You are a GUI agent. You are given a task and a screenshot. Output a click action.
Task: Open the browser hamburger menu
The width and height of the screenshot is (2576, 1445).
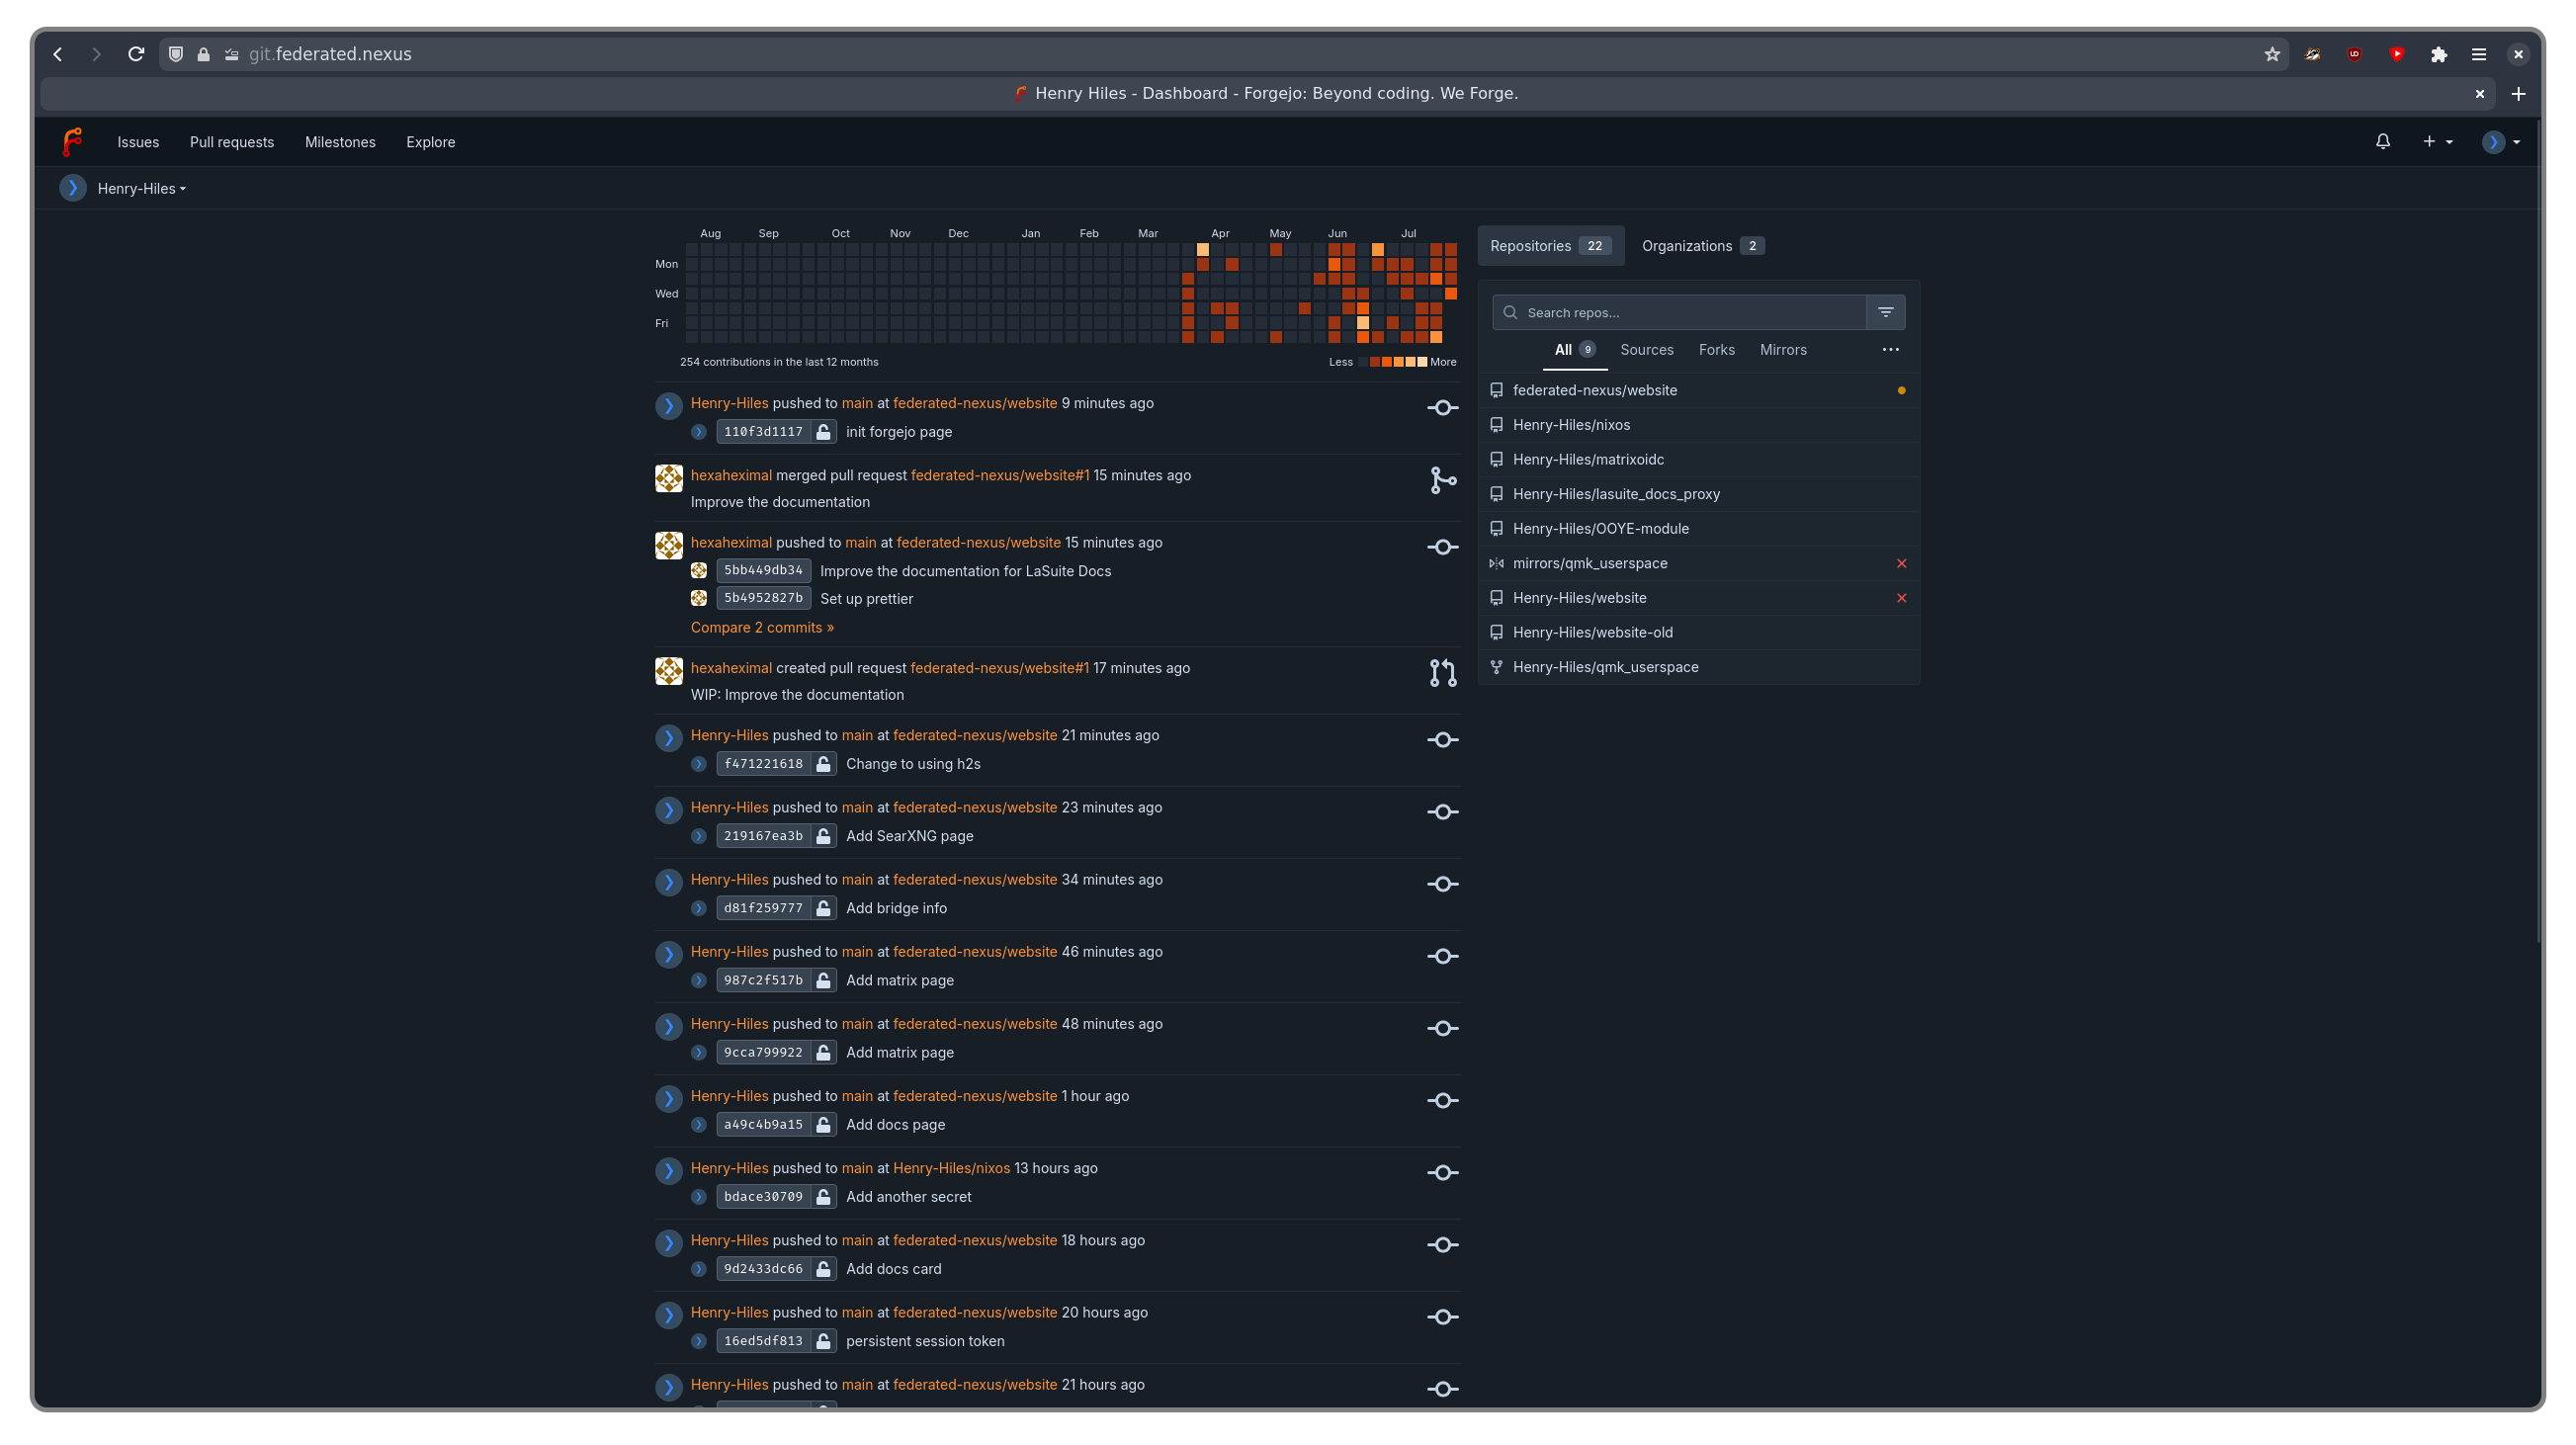click(2478, 54)
